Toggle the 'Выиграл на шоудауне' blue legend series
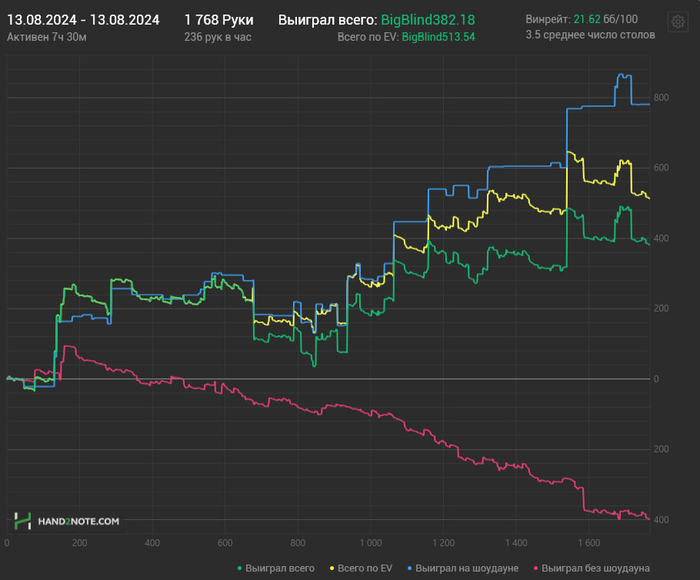The height and width of the screenshot is (580, 700). pyautogui.click(x=463, y=568)
